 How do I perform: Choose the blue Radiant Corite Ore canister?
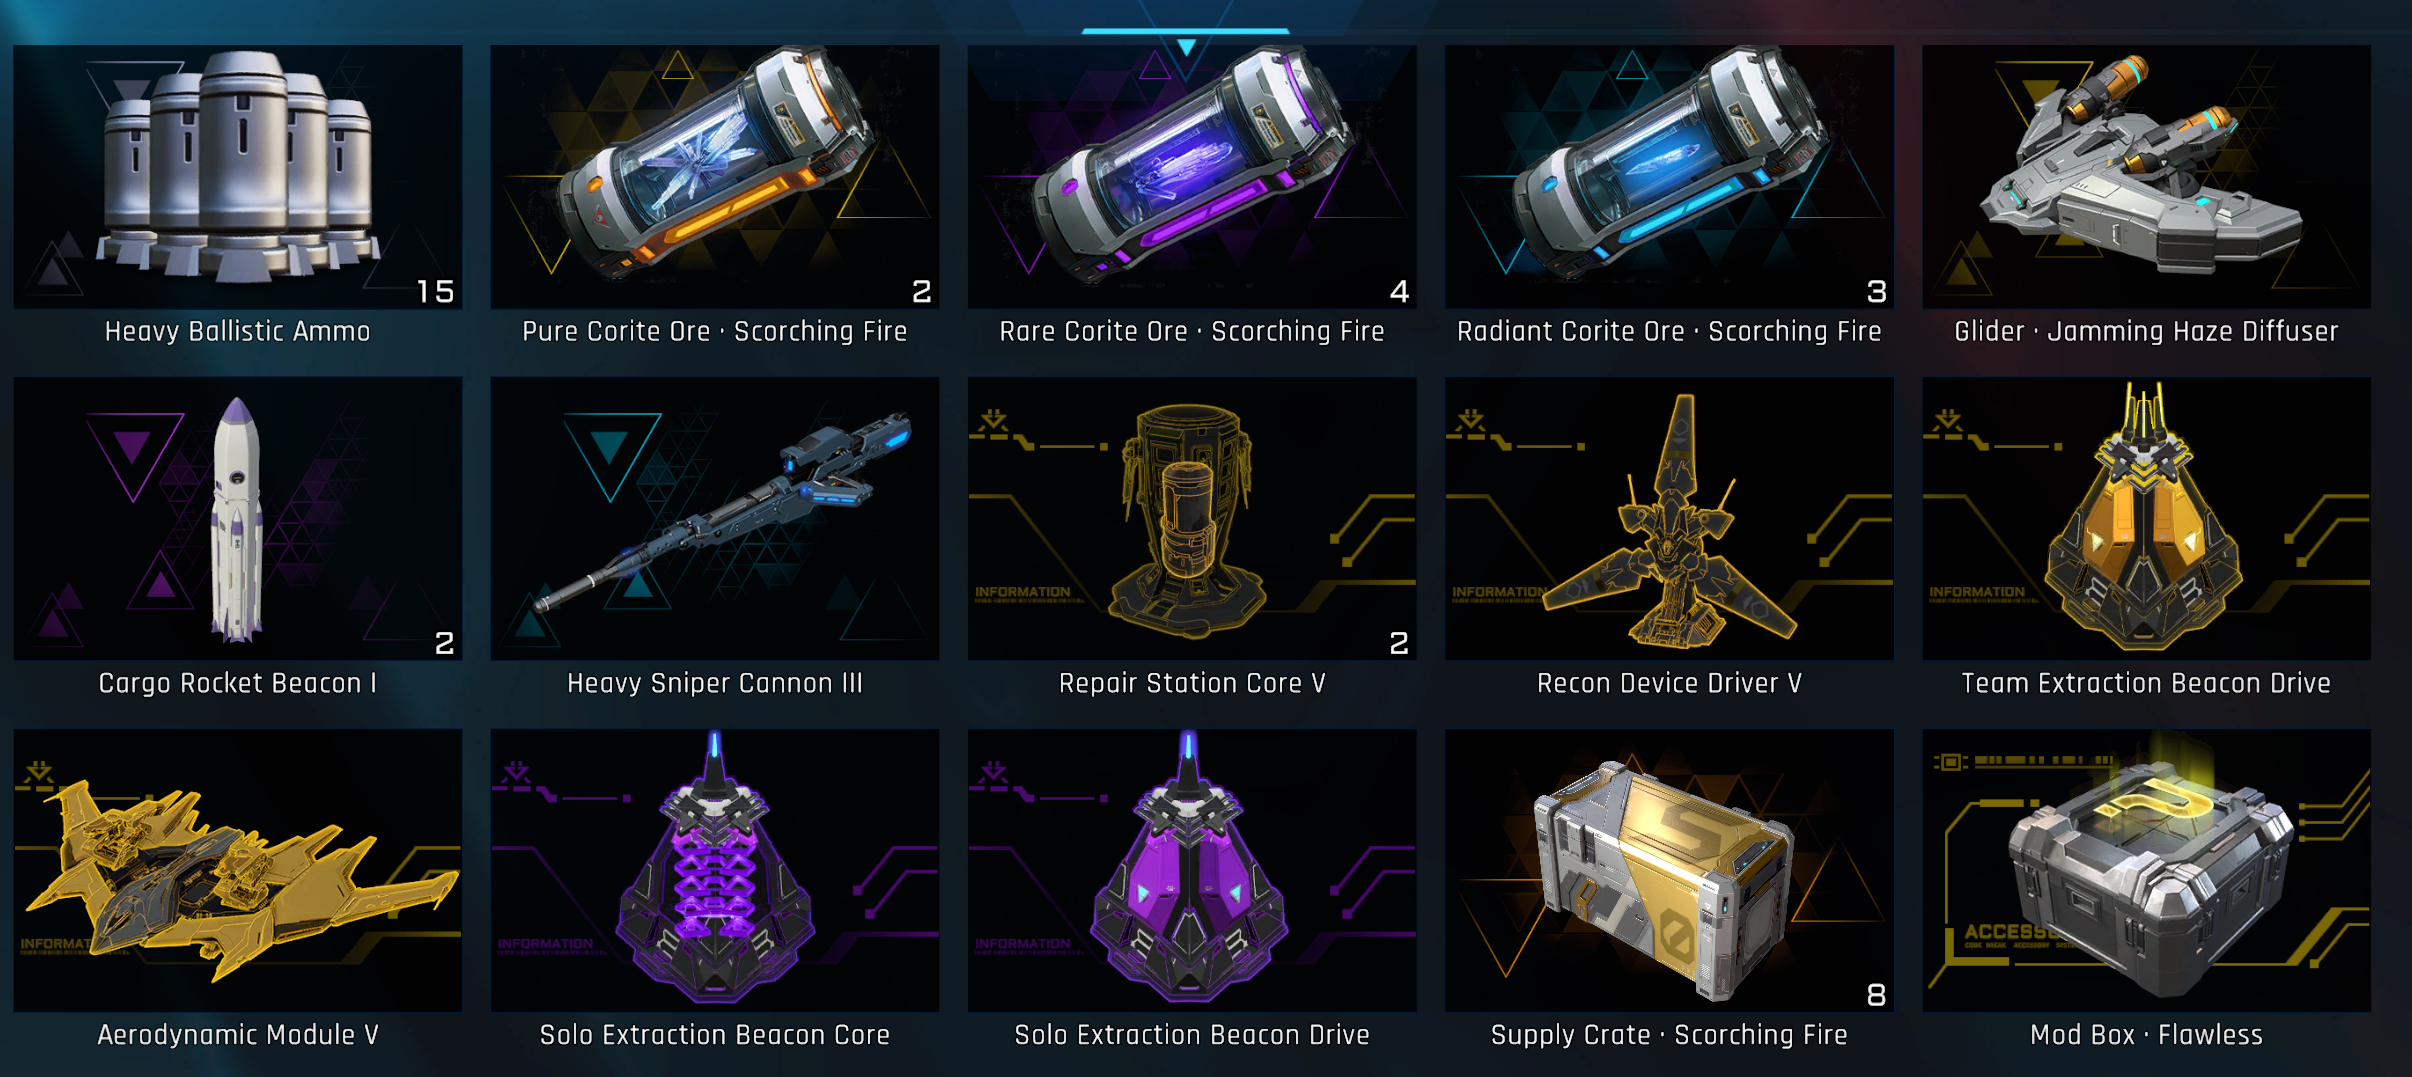click(1669, 177)
